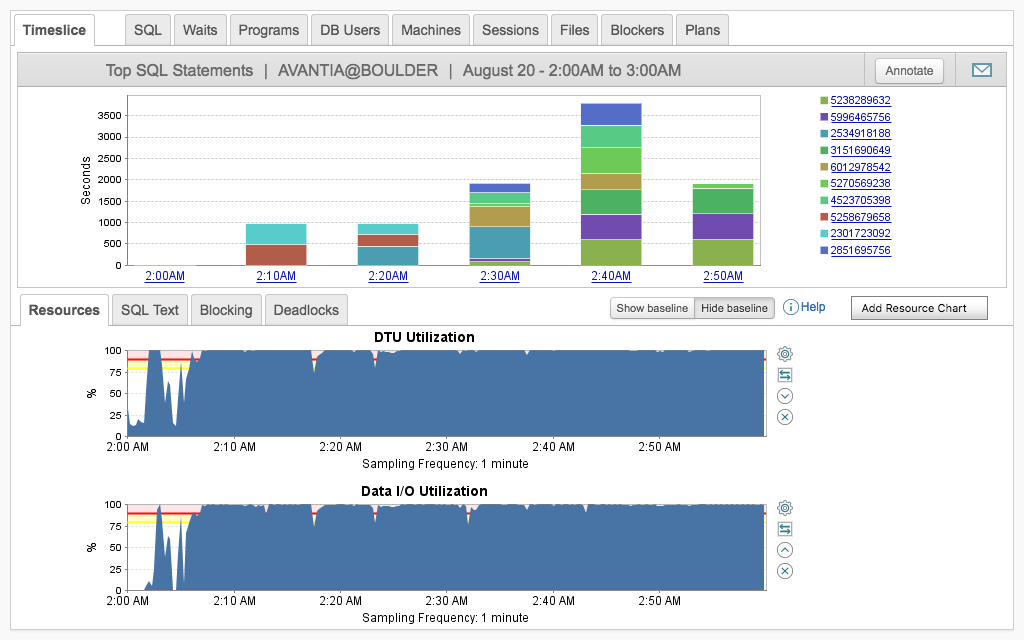The image size is (1024, 640).
Task: Disable Hide baseline
Action: 734,308
